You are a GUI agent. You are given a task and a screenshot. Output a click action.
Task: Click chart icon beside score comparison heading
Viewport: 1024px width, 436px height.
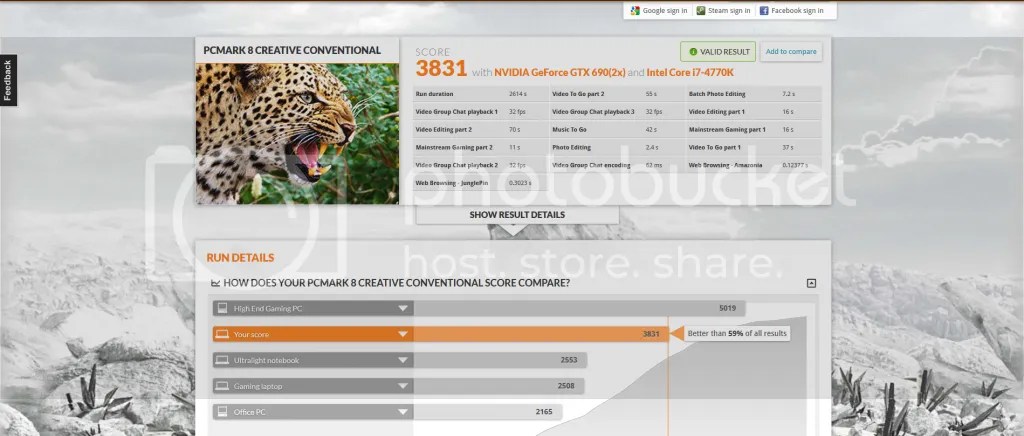point(215,283)
